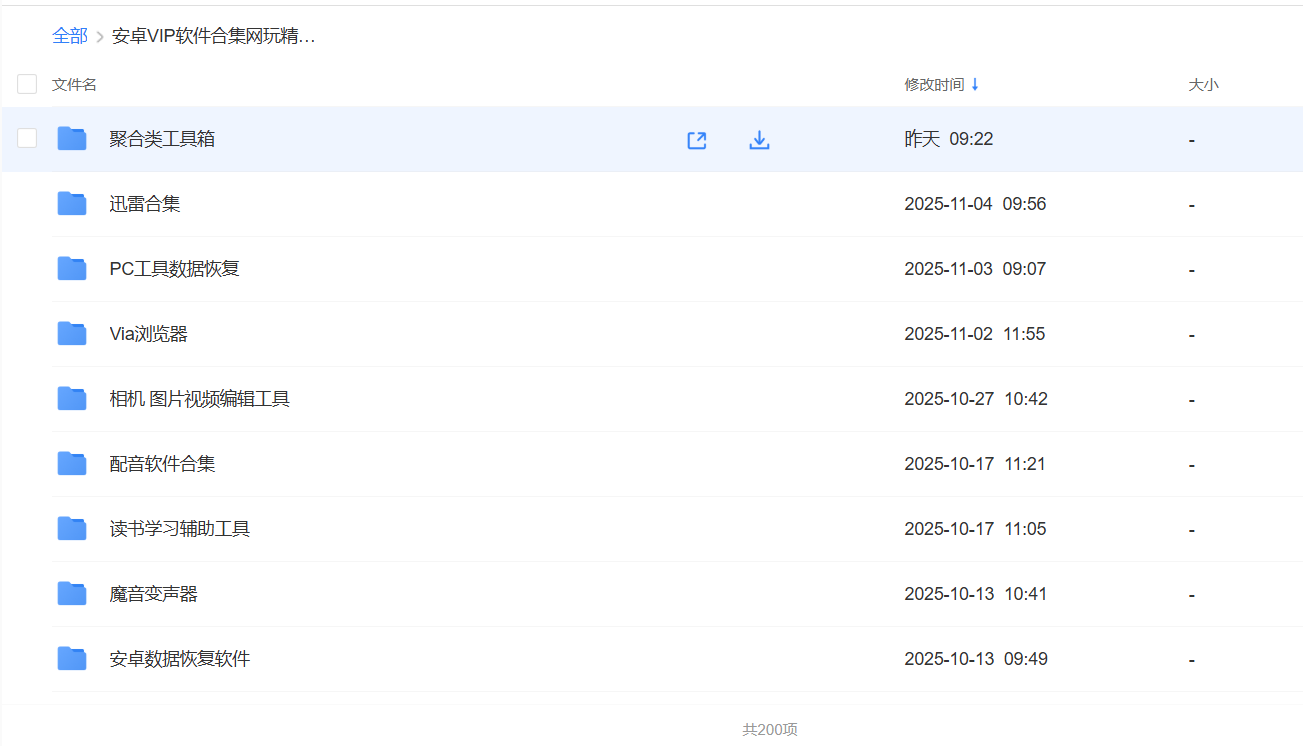Screen dimensions: 1303x746
Task: Click the 魔音变声器 folder icon
Action: point(72,594)
